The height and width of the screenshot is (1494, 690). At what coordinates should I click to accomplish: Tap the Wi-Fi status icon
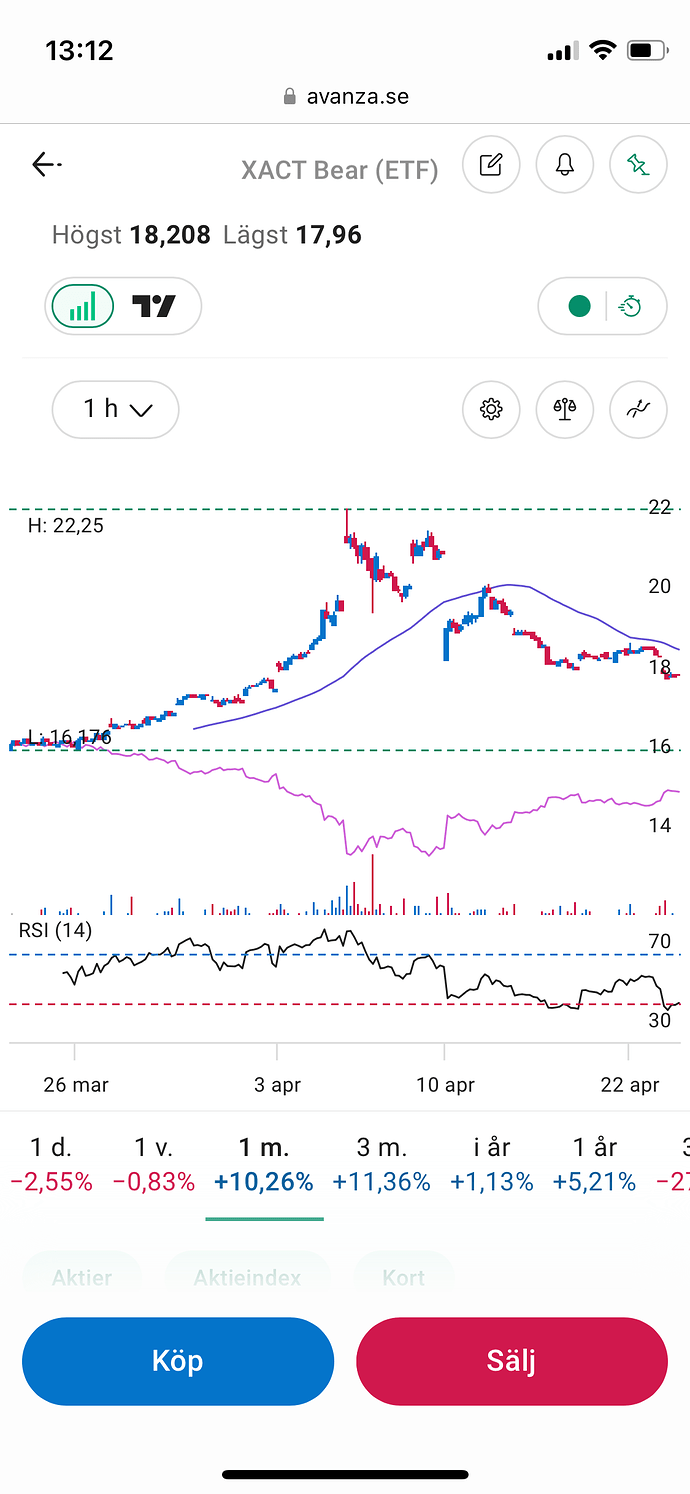[x=602, y=50]
